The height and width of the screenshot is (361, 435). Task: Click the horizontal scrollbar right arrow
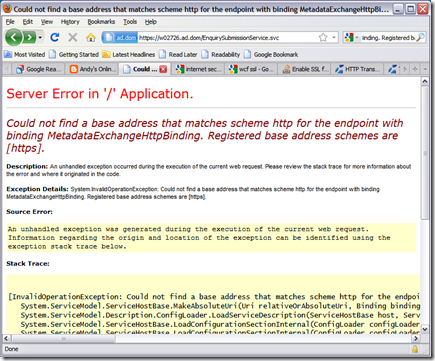click(x=416, y=338)
